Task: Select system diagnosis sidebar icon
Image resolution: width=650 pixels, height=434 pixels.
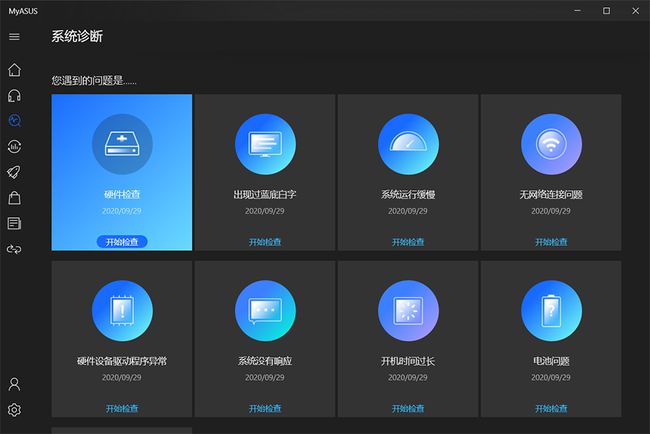Action: (x=15, y=121)
